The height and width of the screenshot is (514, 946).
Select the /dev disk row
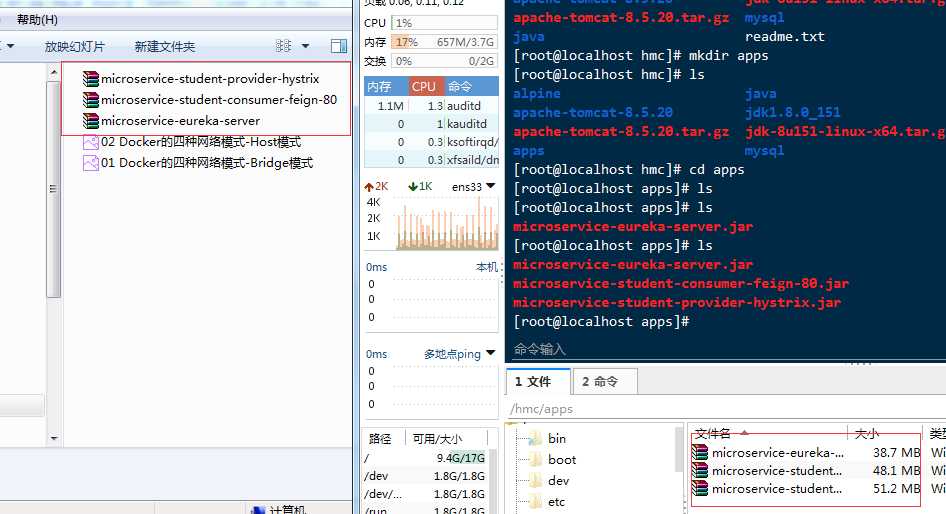click(x=425, y=476)
